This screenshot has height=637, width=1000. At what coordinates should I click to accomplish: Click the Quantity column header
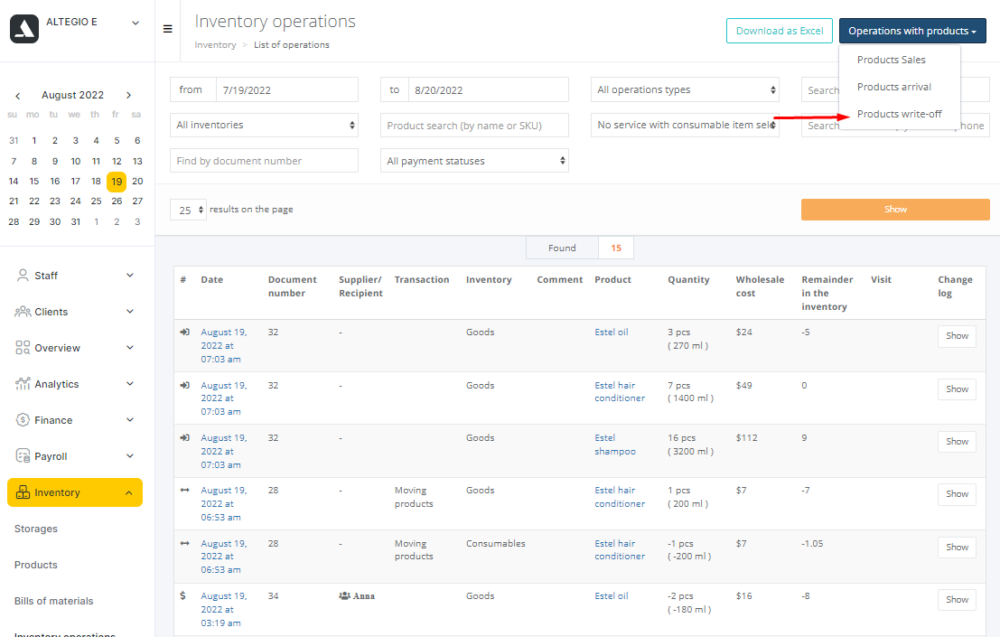tap(688, 280)
